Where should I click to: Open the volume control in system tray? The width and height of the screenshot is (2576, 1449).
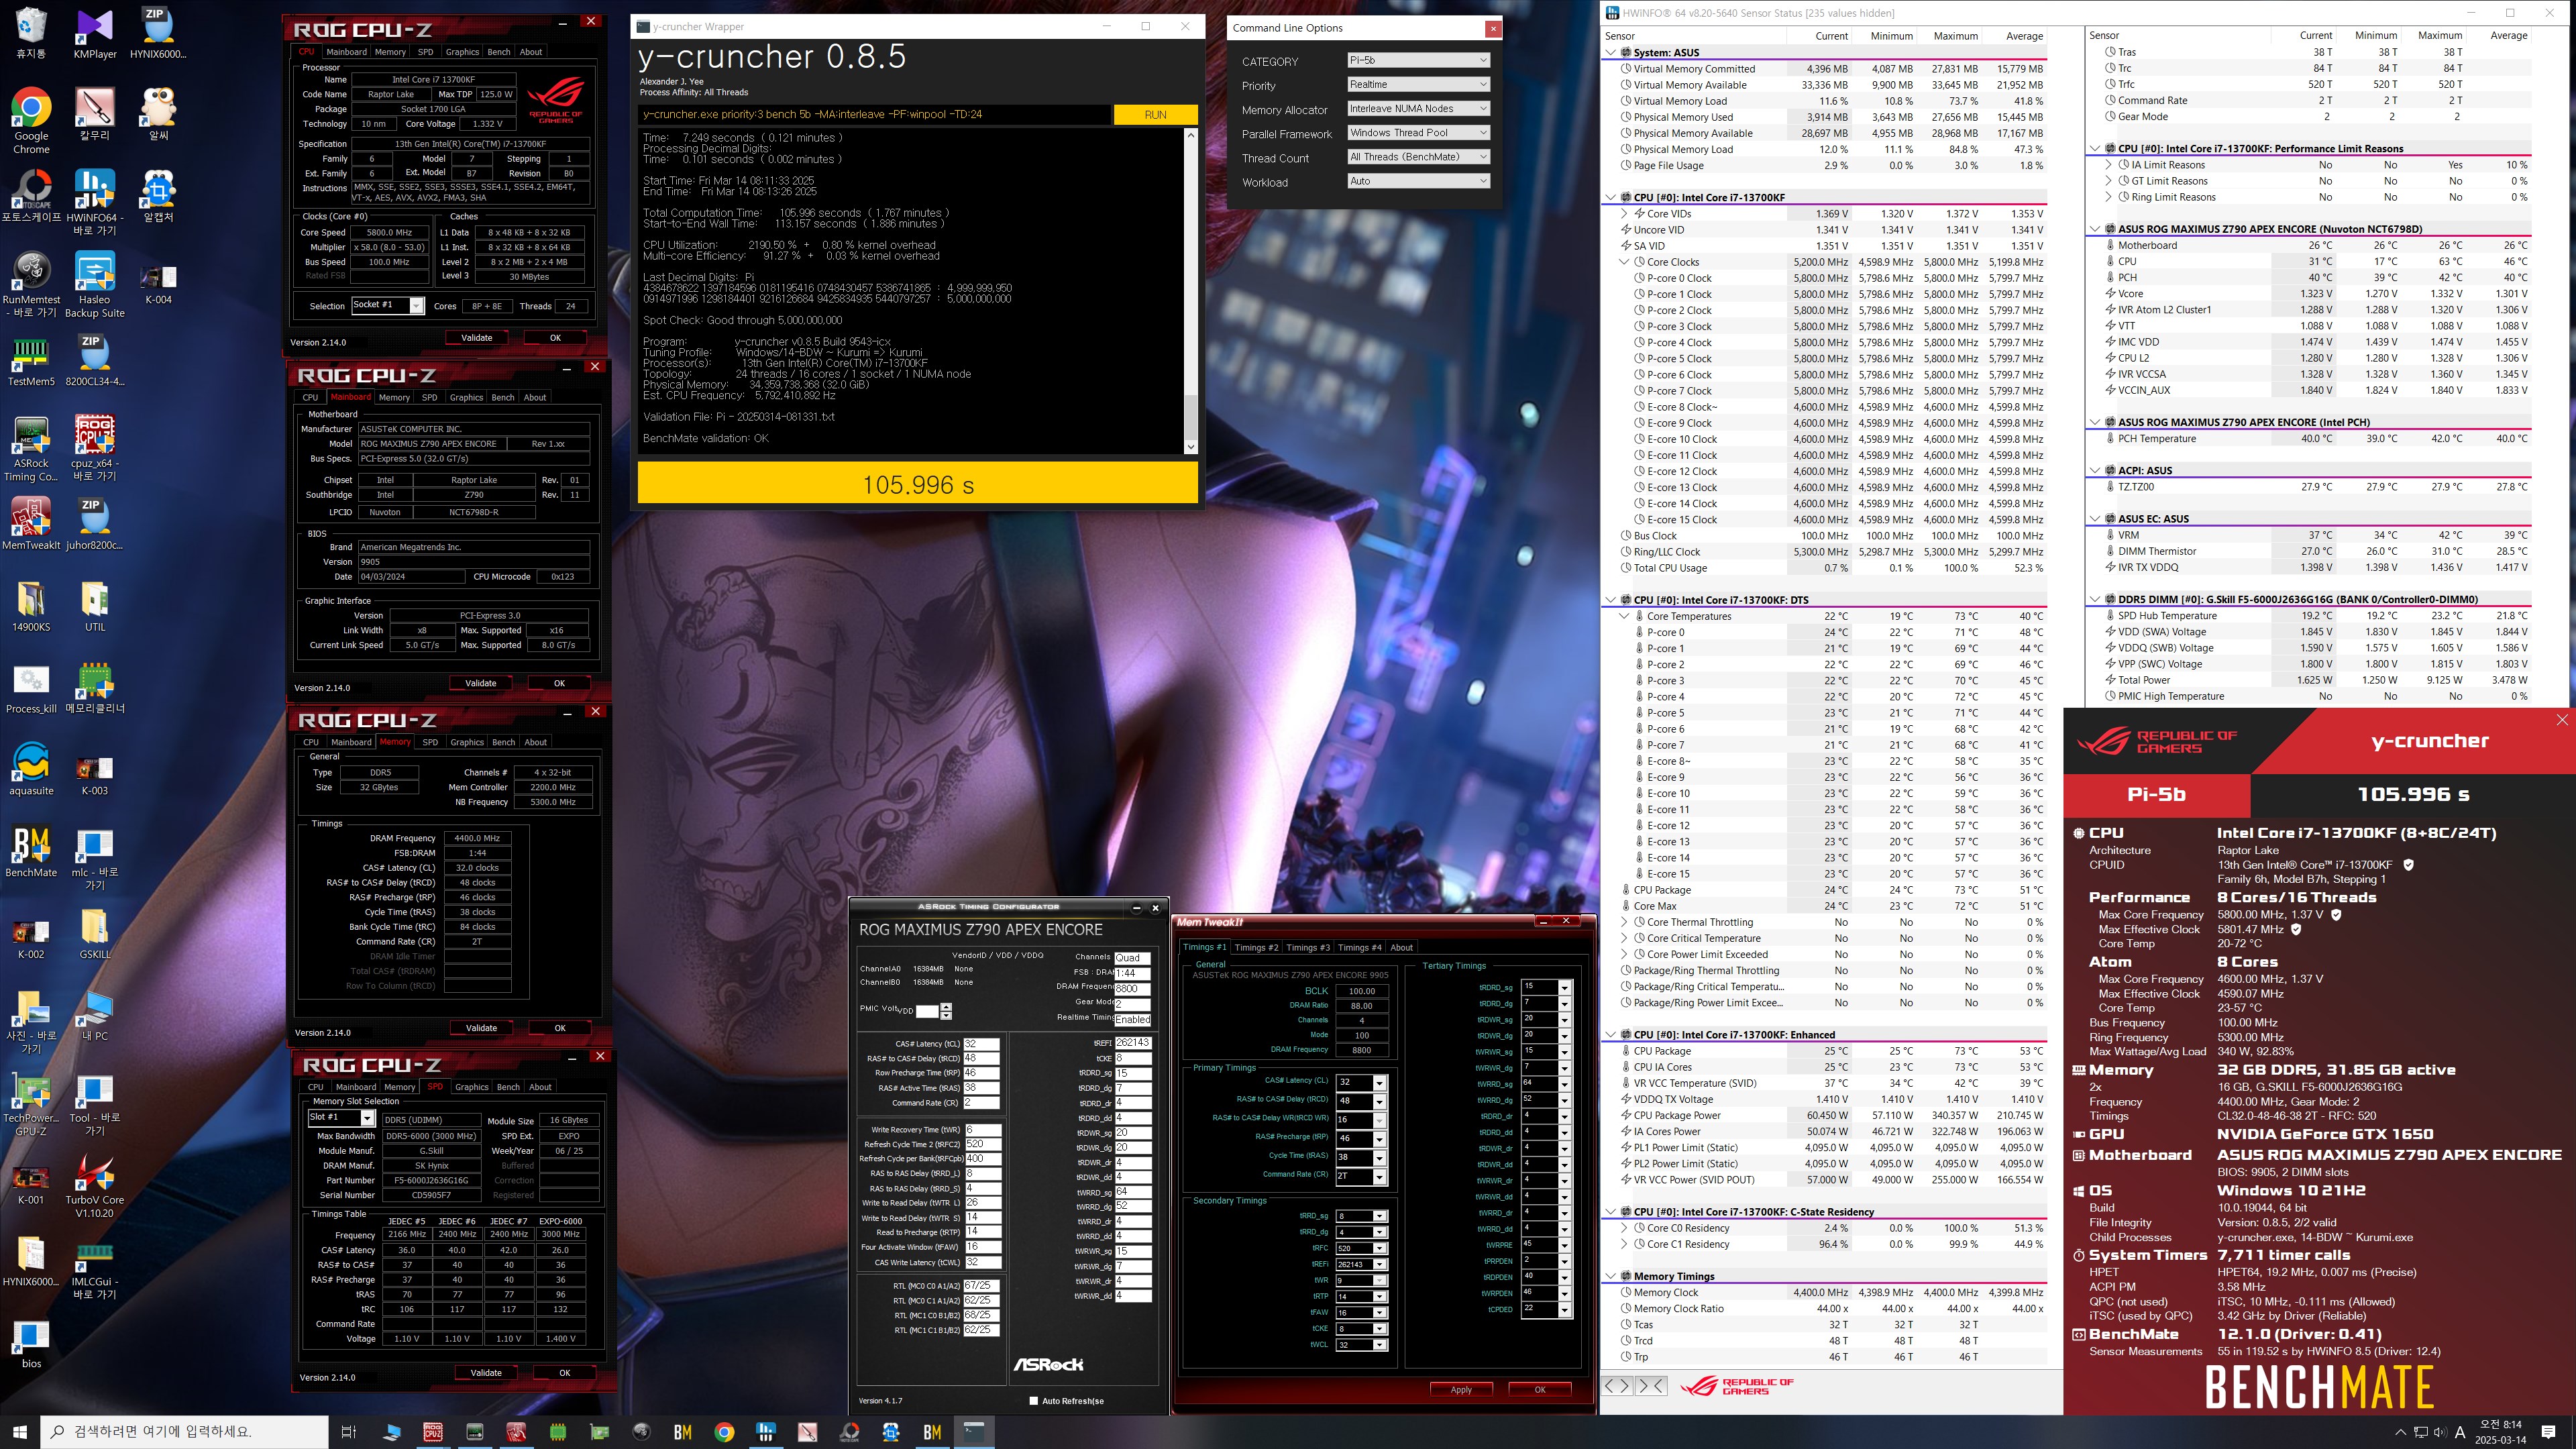tap(2440, 1431)
